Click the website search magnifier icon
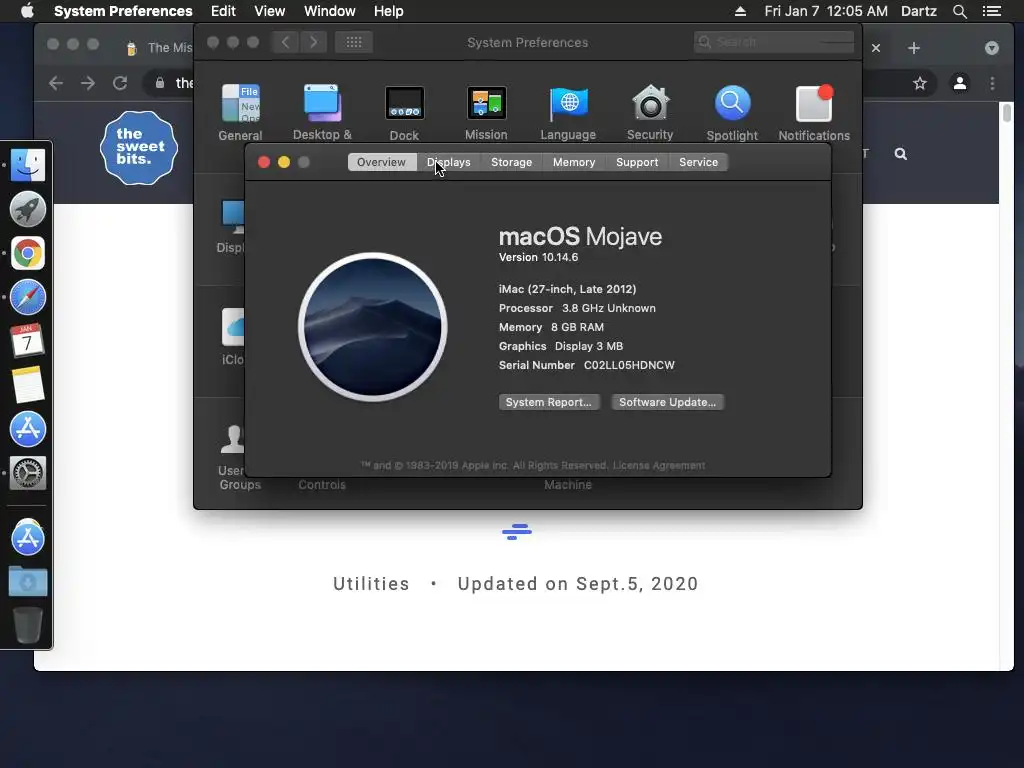This screenshot has height=768, width=1024. tap(901, 154)
